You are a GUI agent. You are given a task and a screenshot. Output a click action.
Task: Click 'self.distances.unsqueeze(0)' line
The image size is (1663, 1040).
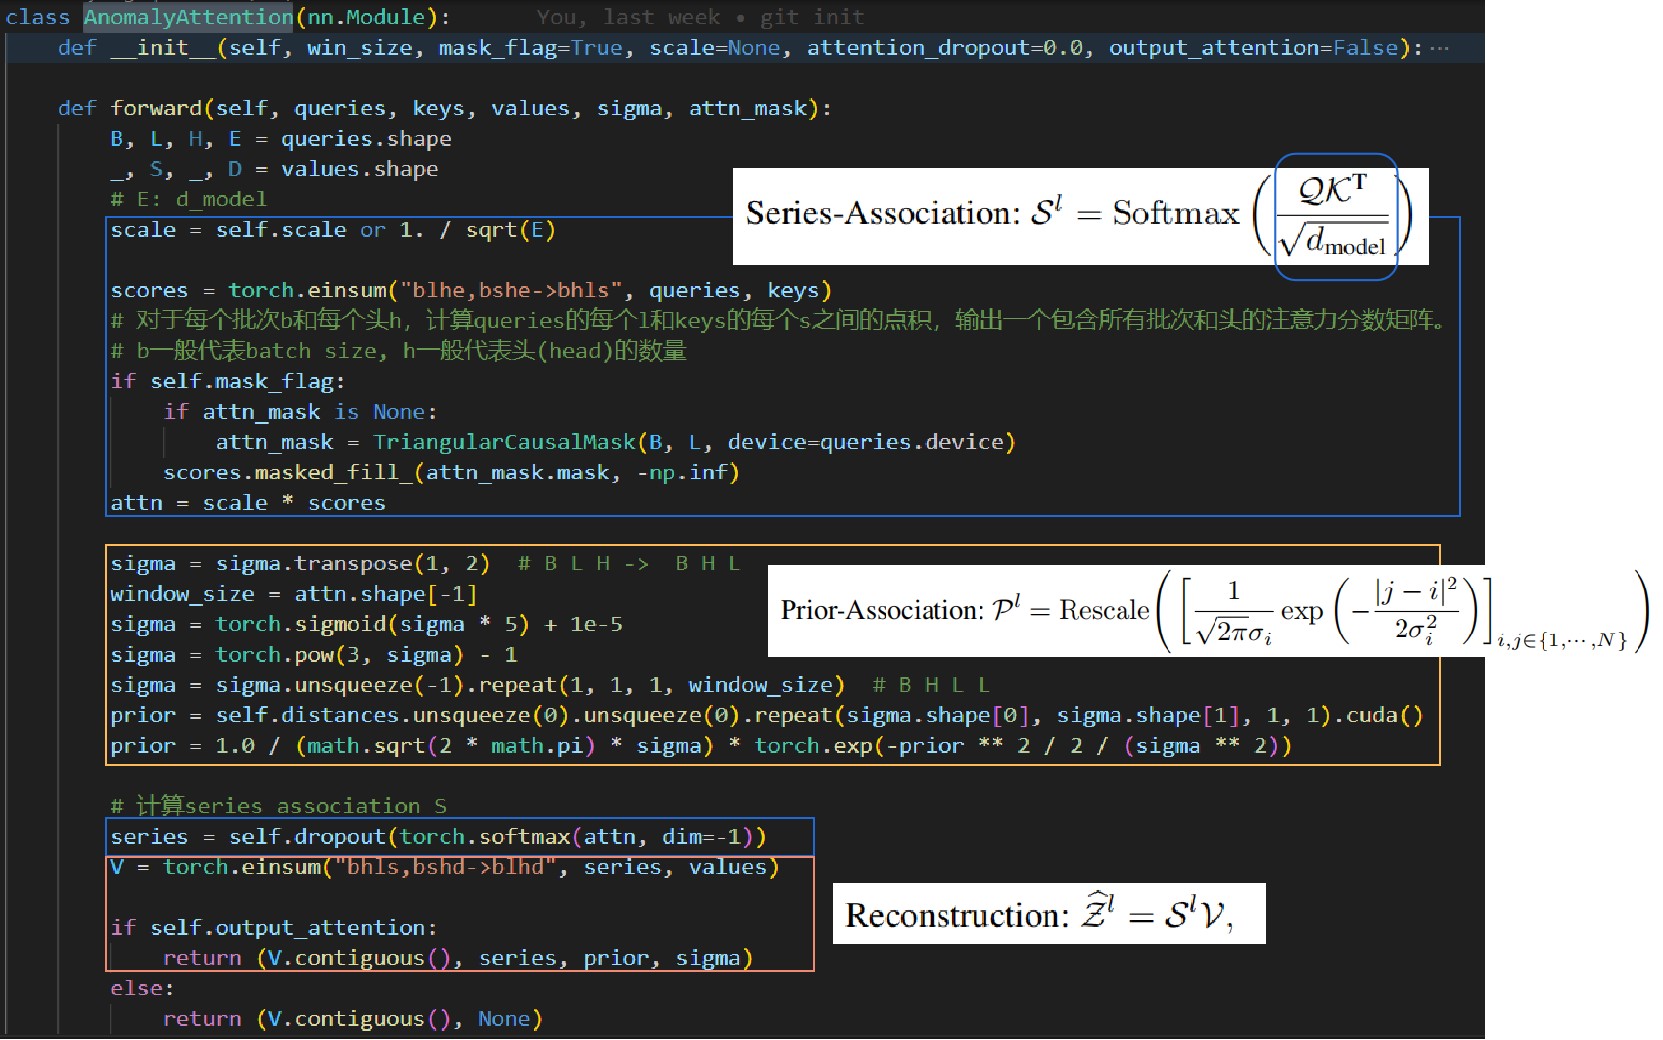pos(766,715)
